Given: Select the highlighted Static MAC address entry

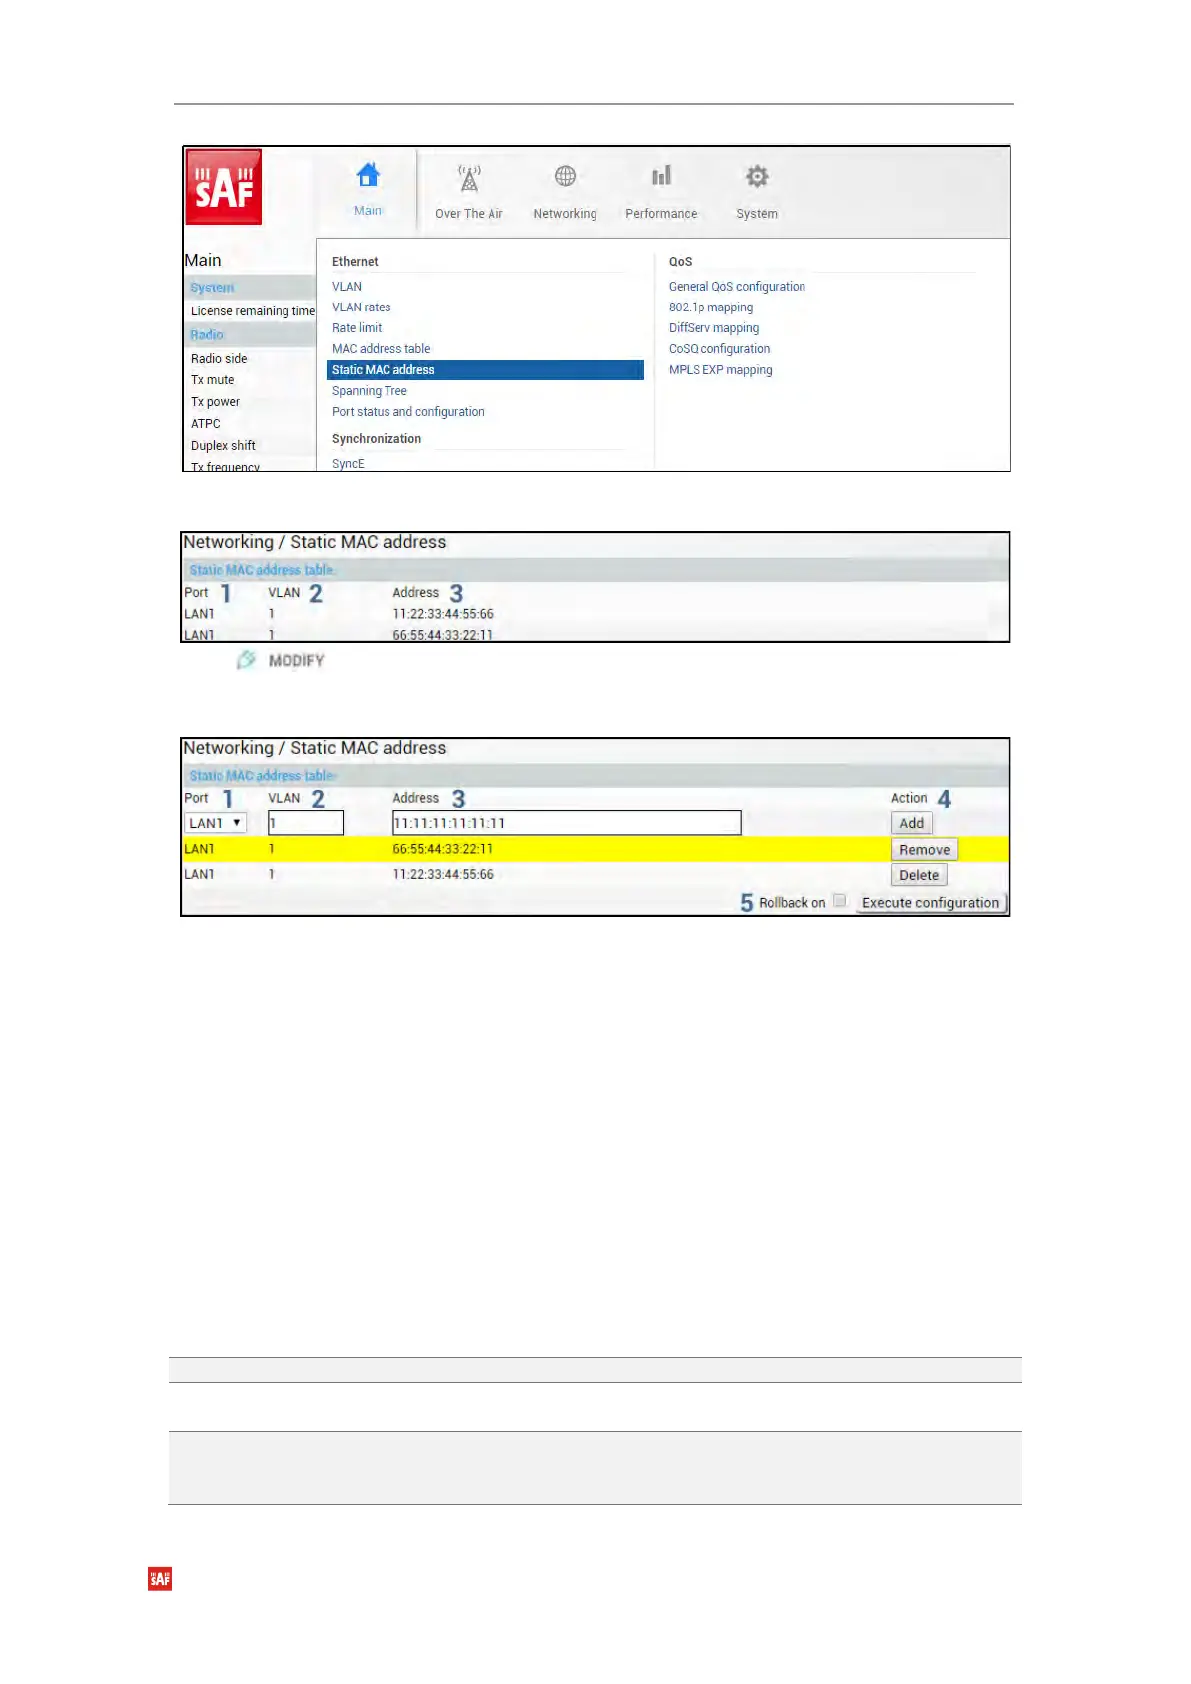Looking at the screenshot, I should tap(485, 370).
